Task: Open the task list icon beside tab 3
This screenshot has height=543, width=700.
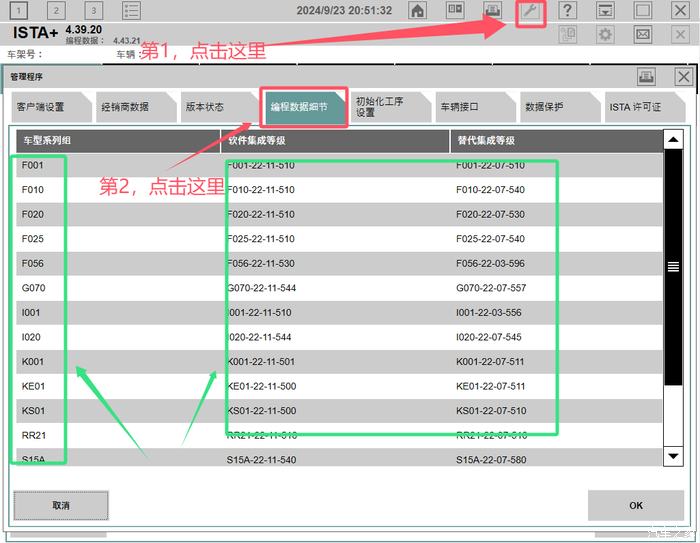Action: point(131,11)
